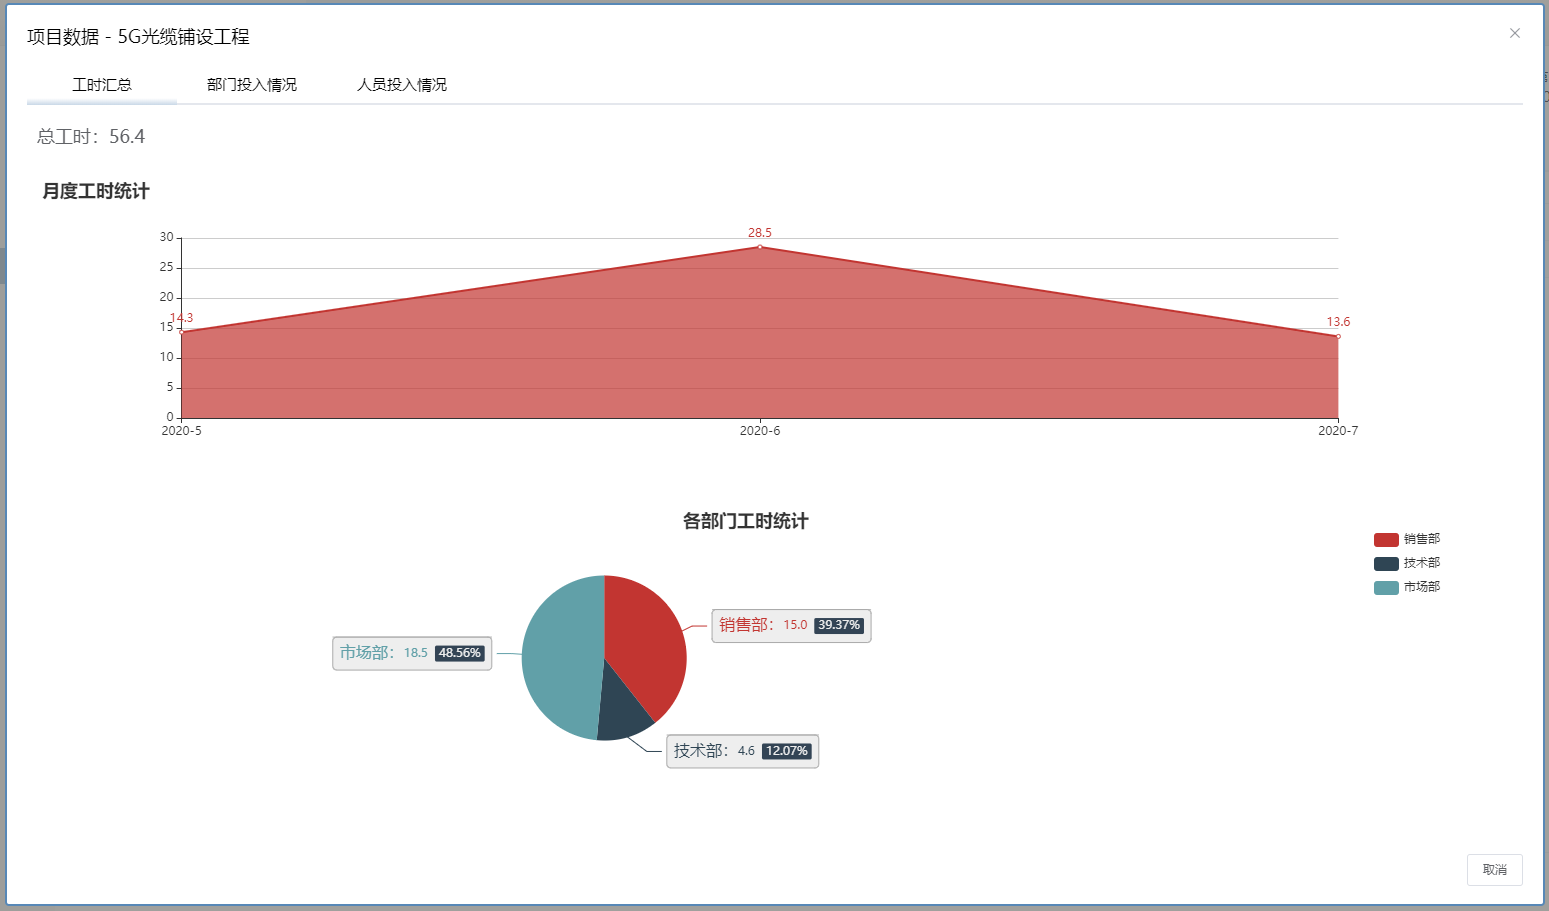Viewport: 1549px width, 911px height.
Task: Click the 销售部 legend label
Action: (x=1422, y=539)
